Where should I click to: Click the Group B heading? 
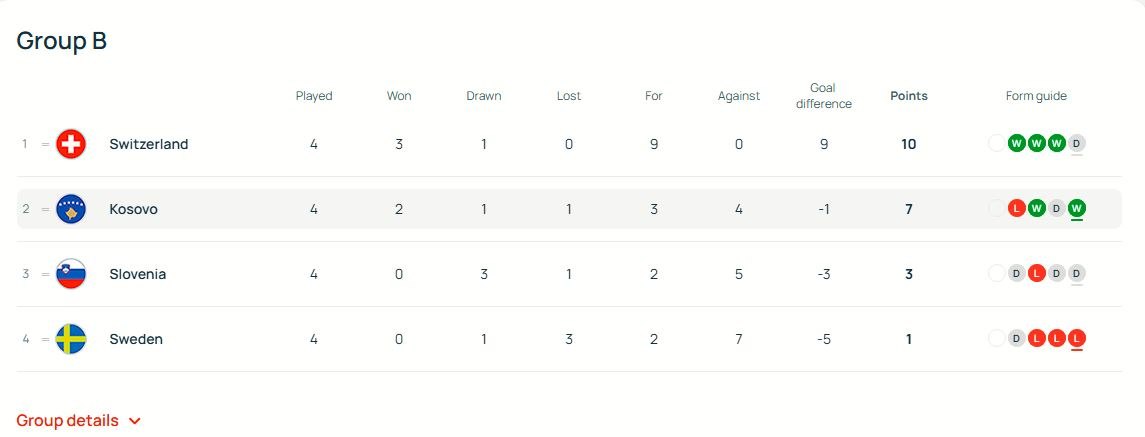[x=61, y=41]
